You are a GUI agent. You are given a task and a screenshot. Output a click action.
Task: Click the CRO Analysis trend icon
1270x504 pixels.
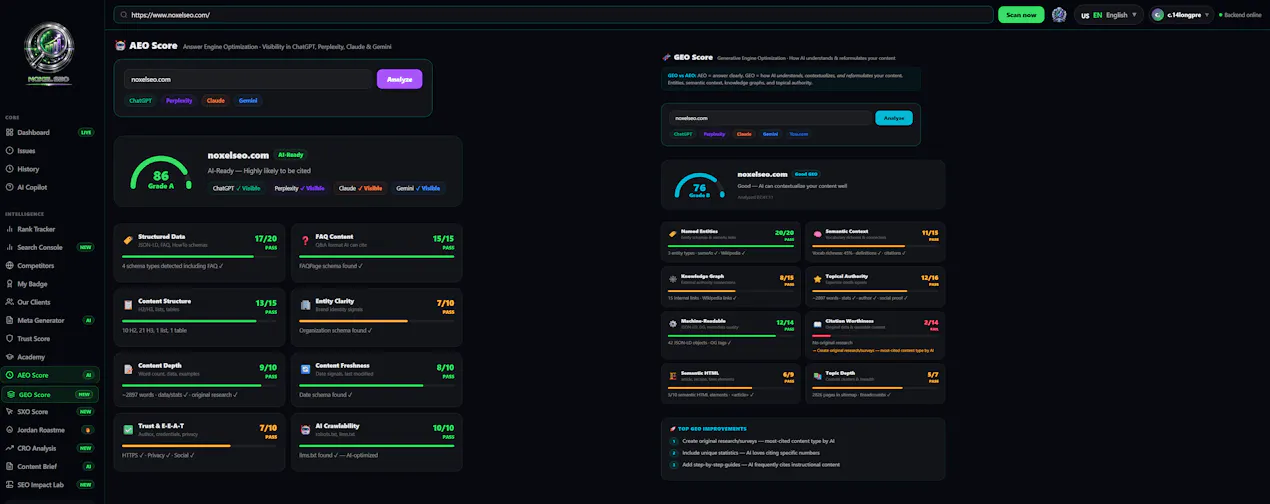10,448
